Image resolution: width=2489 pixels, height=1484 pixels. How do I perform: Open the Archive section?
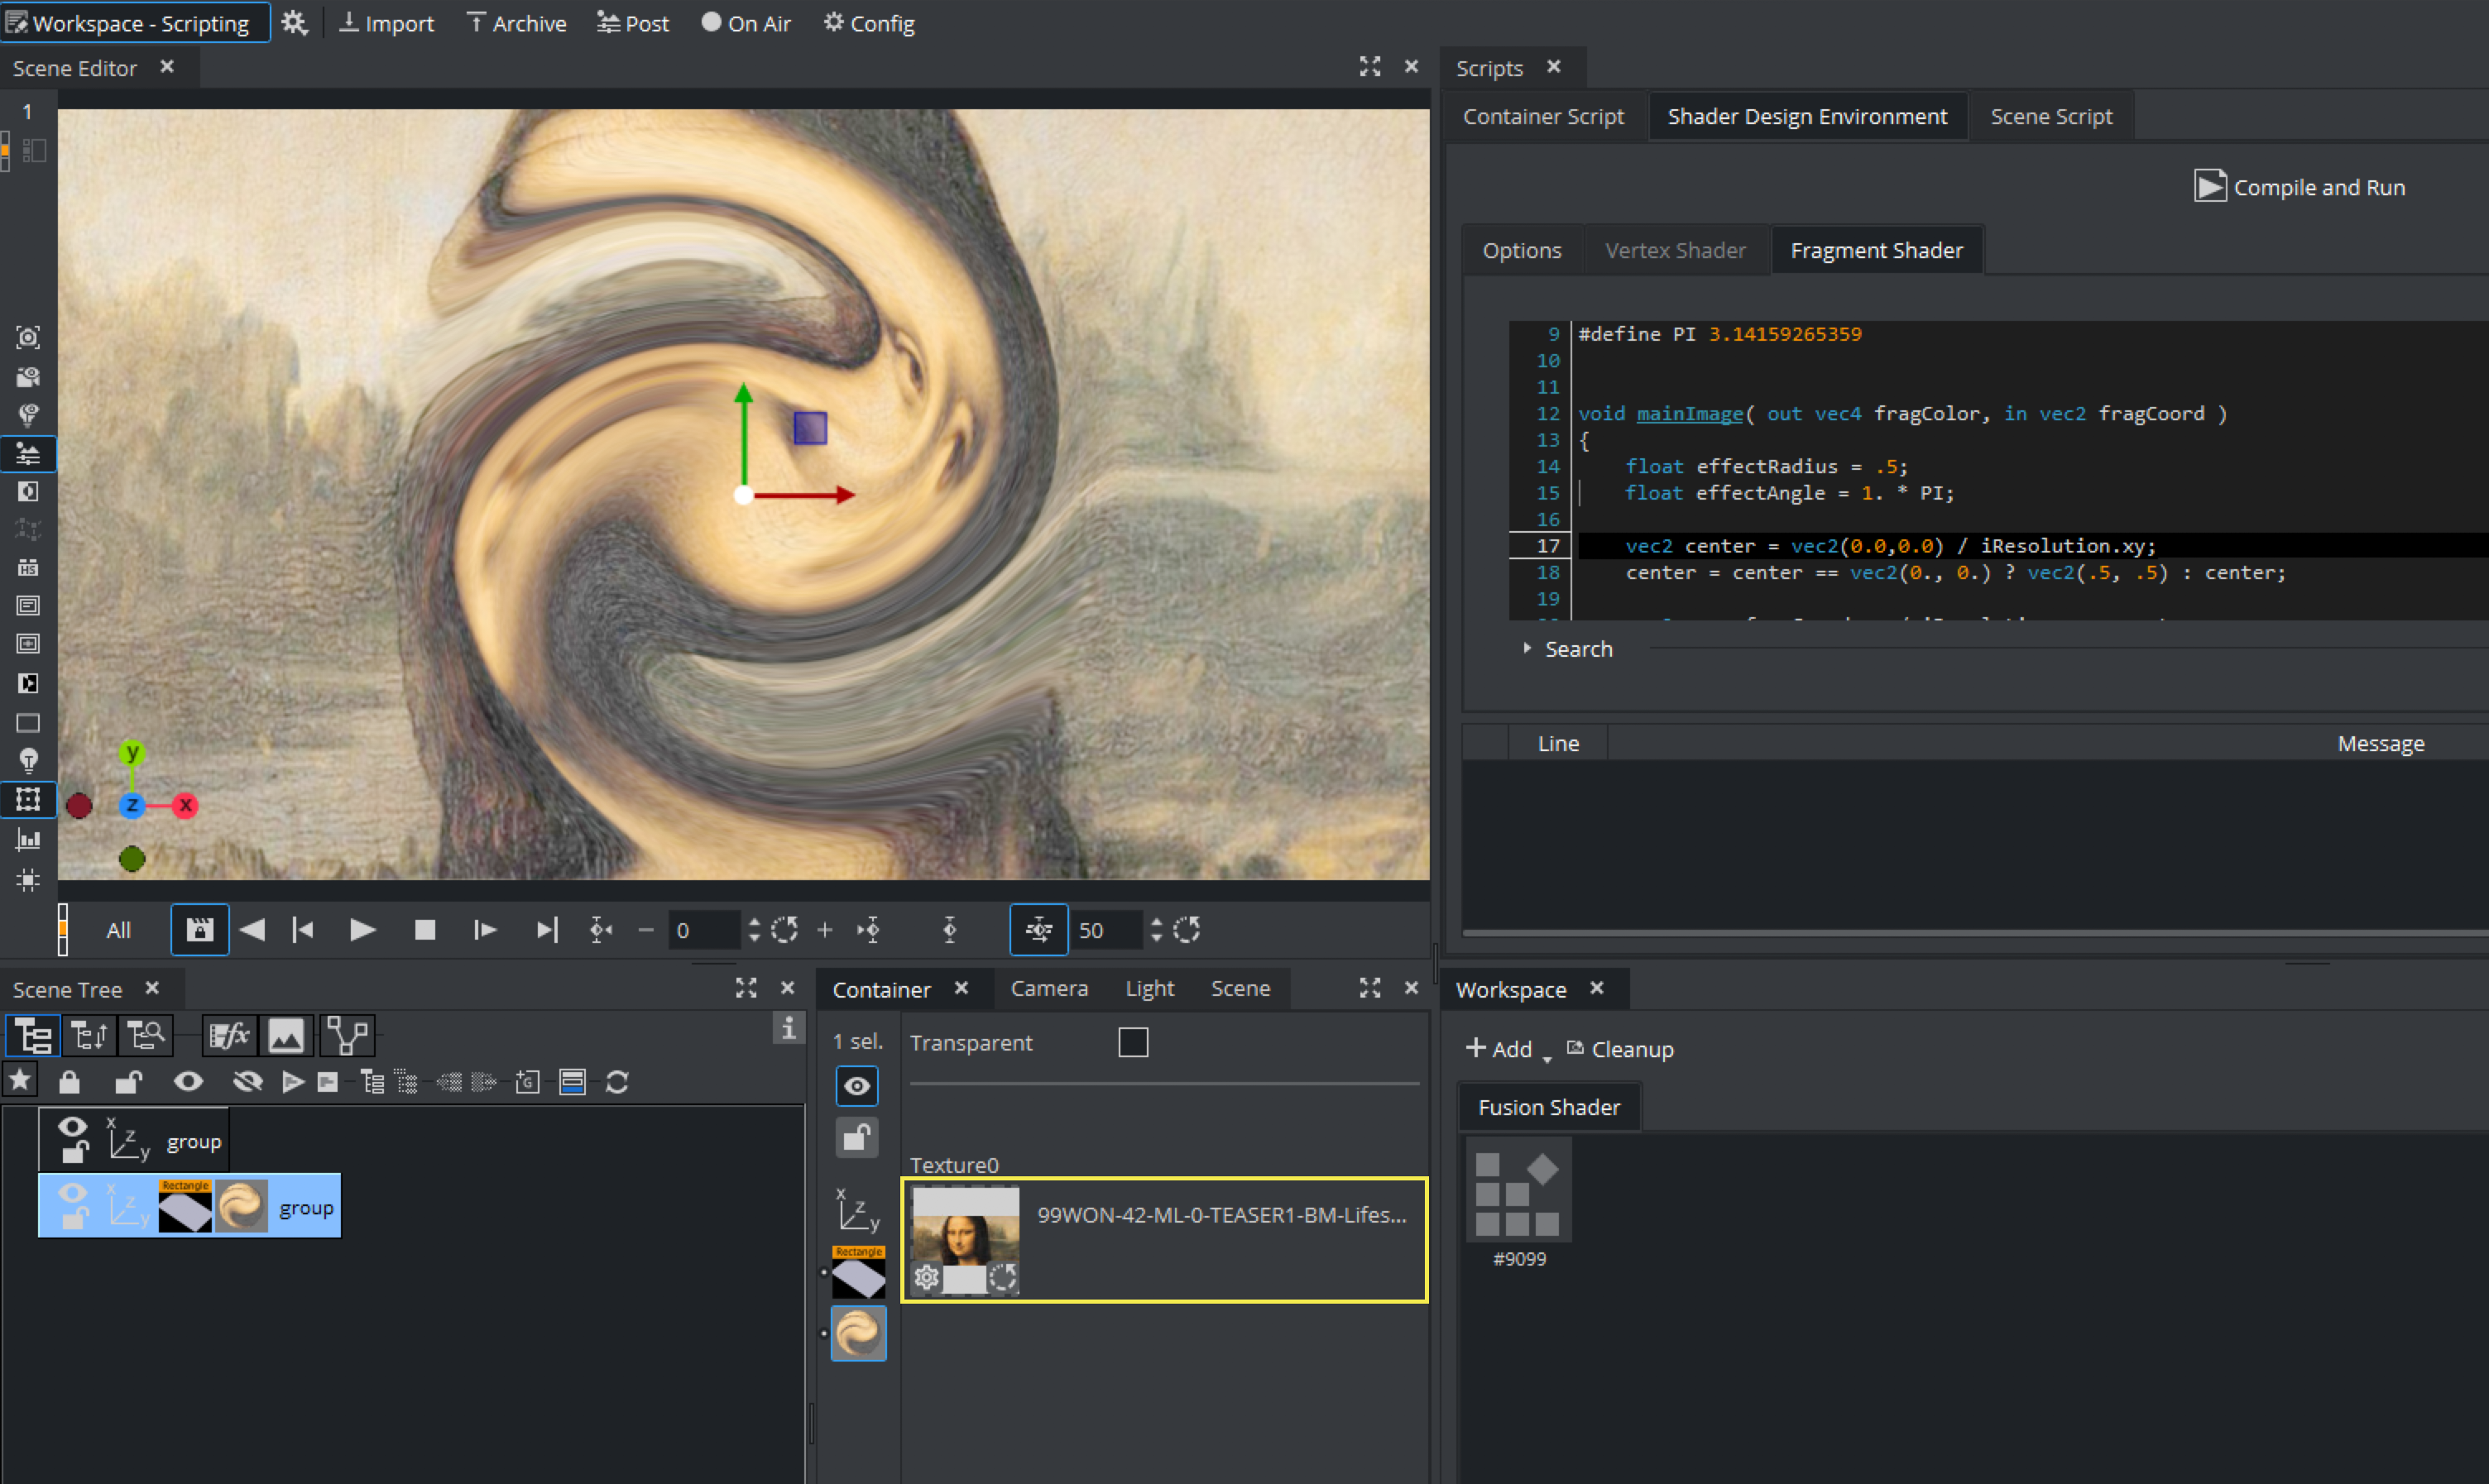click(x=516, y=23)
